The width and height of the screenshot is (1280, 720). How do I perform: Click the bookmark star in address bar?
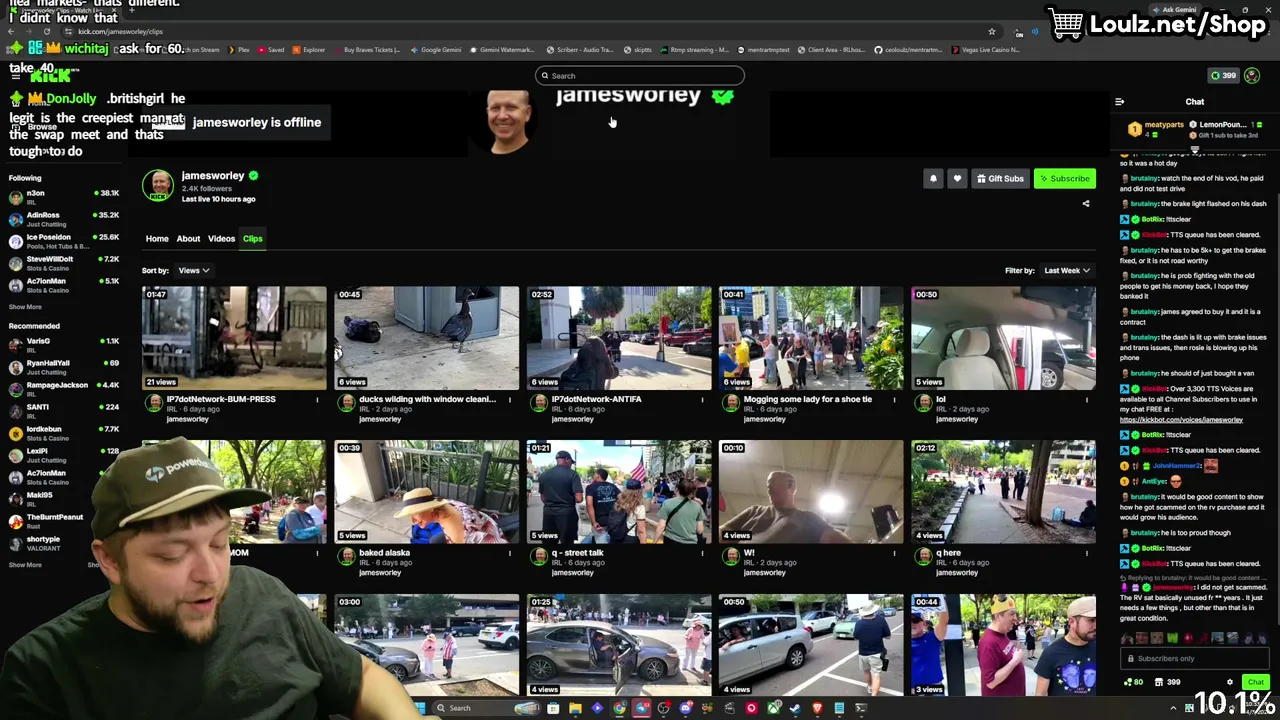pyautogui.click(x=991, y=31)
